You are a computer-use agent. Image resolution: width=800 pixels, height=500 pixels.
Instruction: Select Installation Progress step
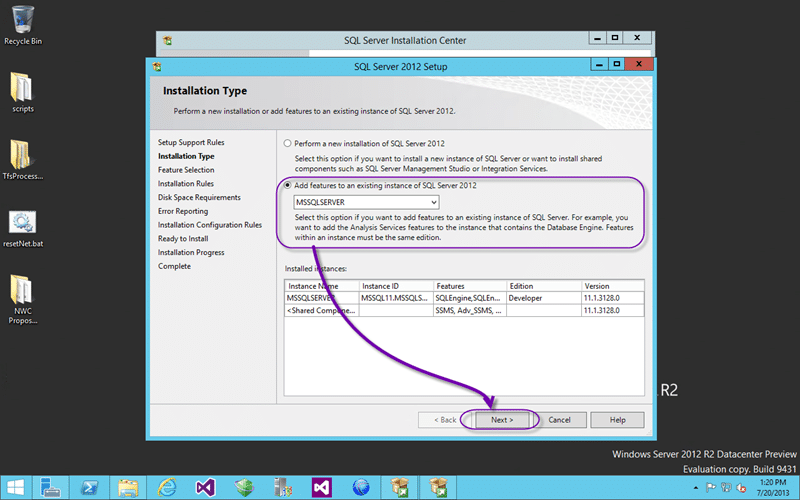[191, 253]
